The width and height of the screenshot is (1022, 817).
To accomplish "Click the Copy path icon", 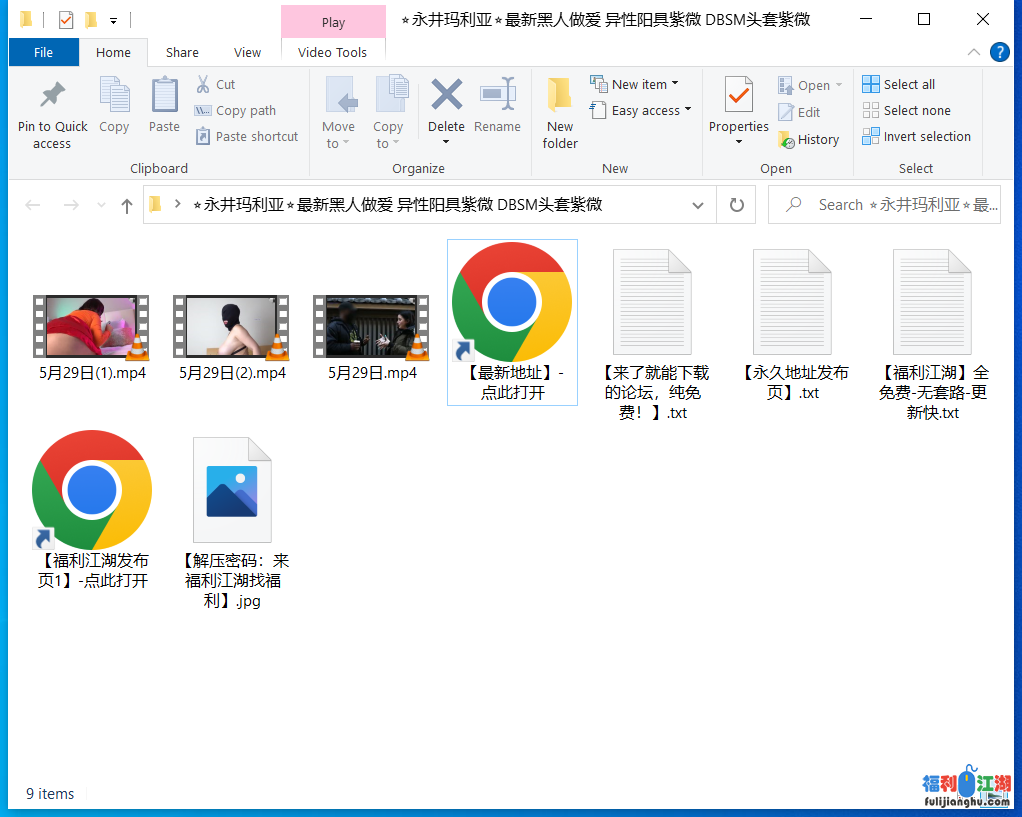I will pyautogui.click(x=203, y=111).
